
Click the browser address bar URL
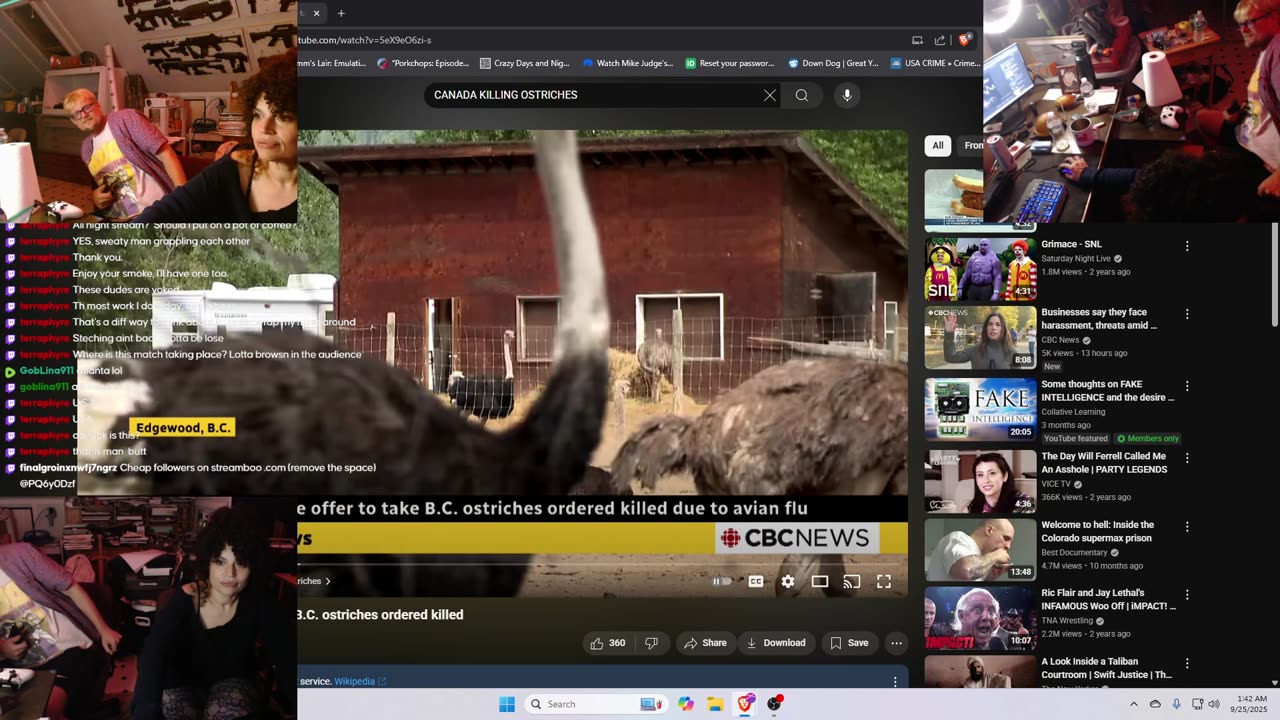tap(364, 40)
